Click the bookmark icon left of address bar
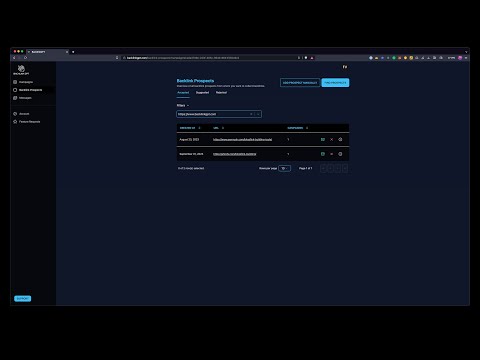480x360 pixels. pos(117,58)
